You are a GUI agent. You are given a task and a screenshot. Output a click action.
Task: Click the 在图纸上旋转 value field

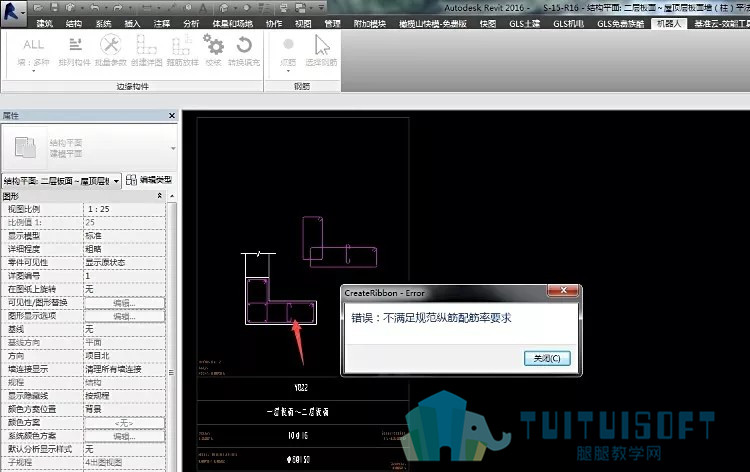124,289
